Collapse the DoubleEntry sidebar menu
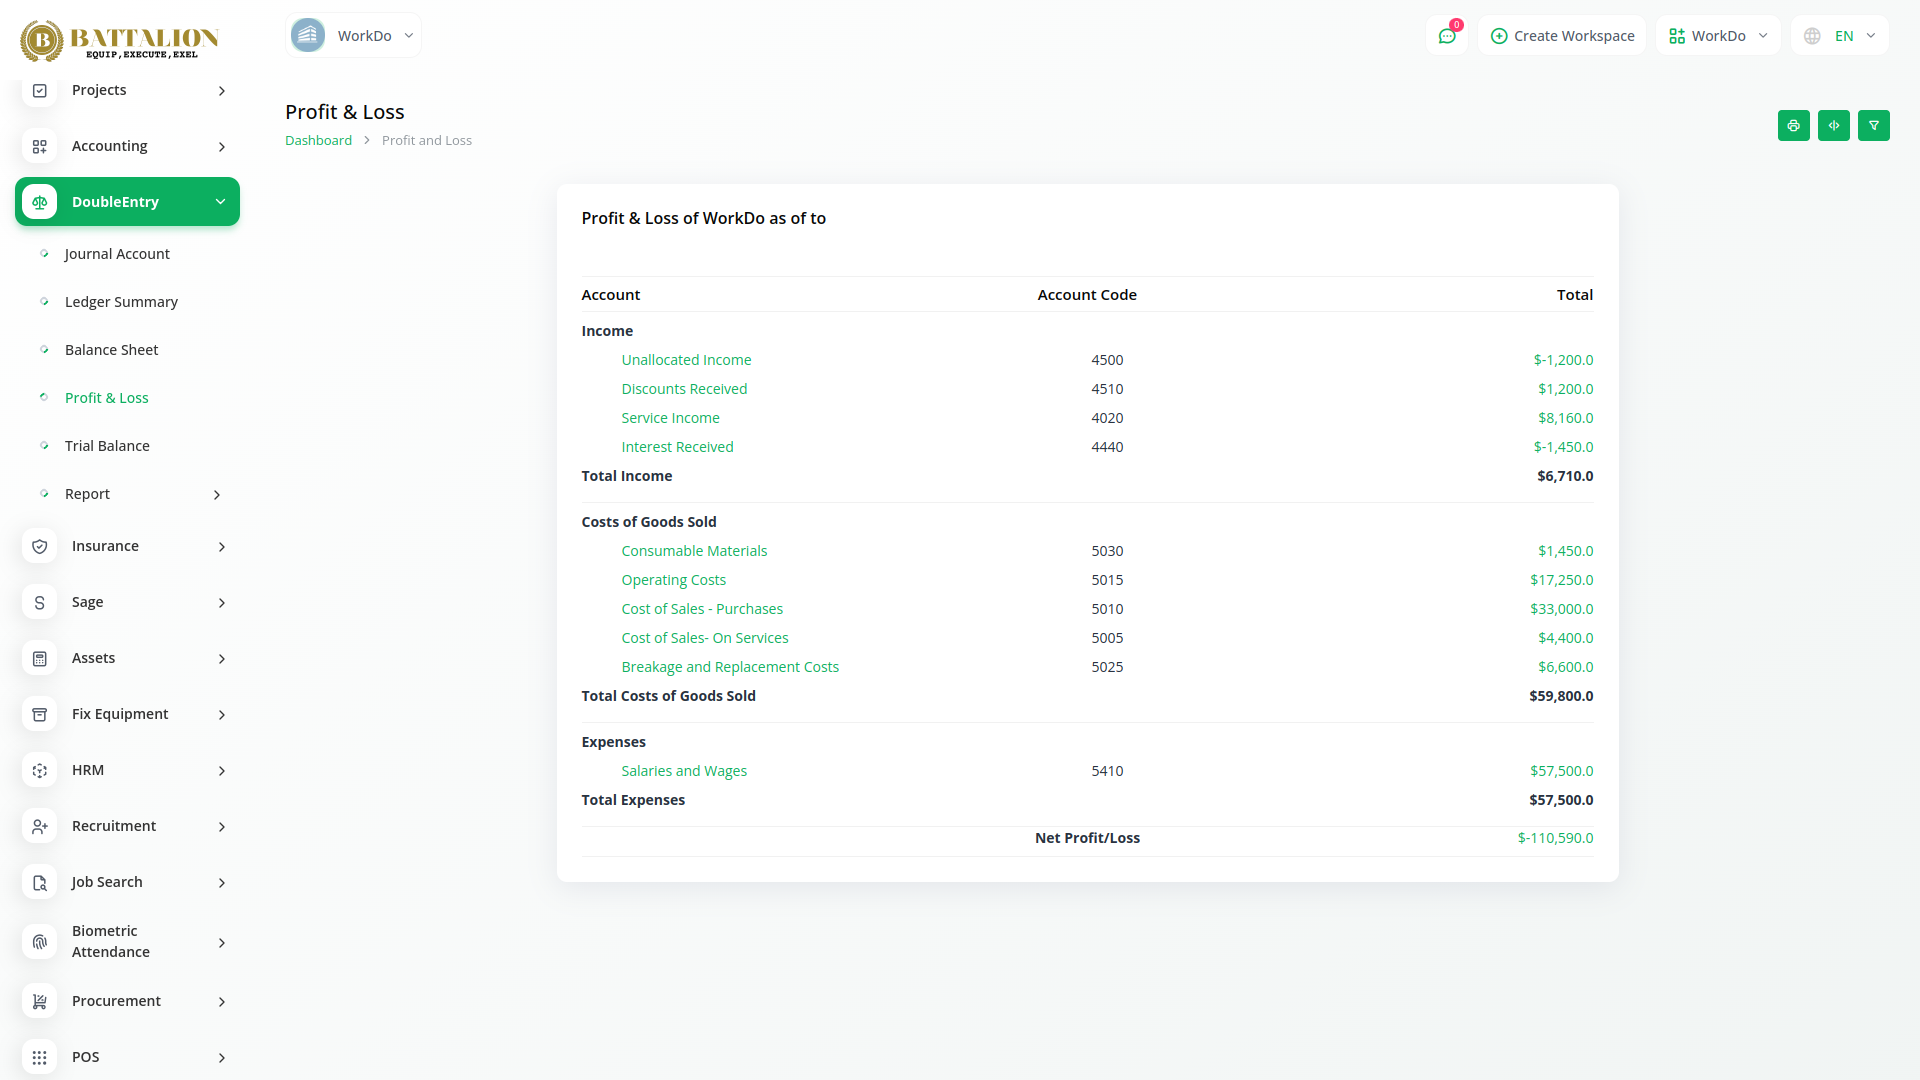 [220, 202]
